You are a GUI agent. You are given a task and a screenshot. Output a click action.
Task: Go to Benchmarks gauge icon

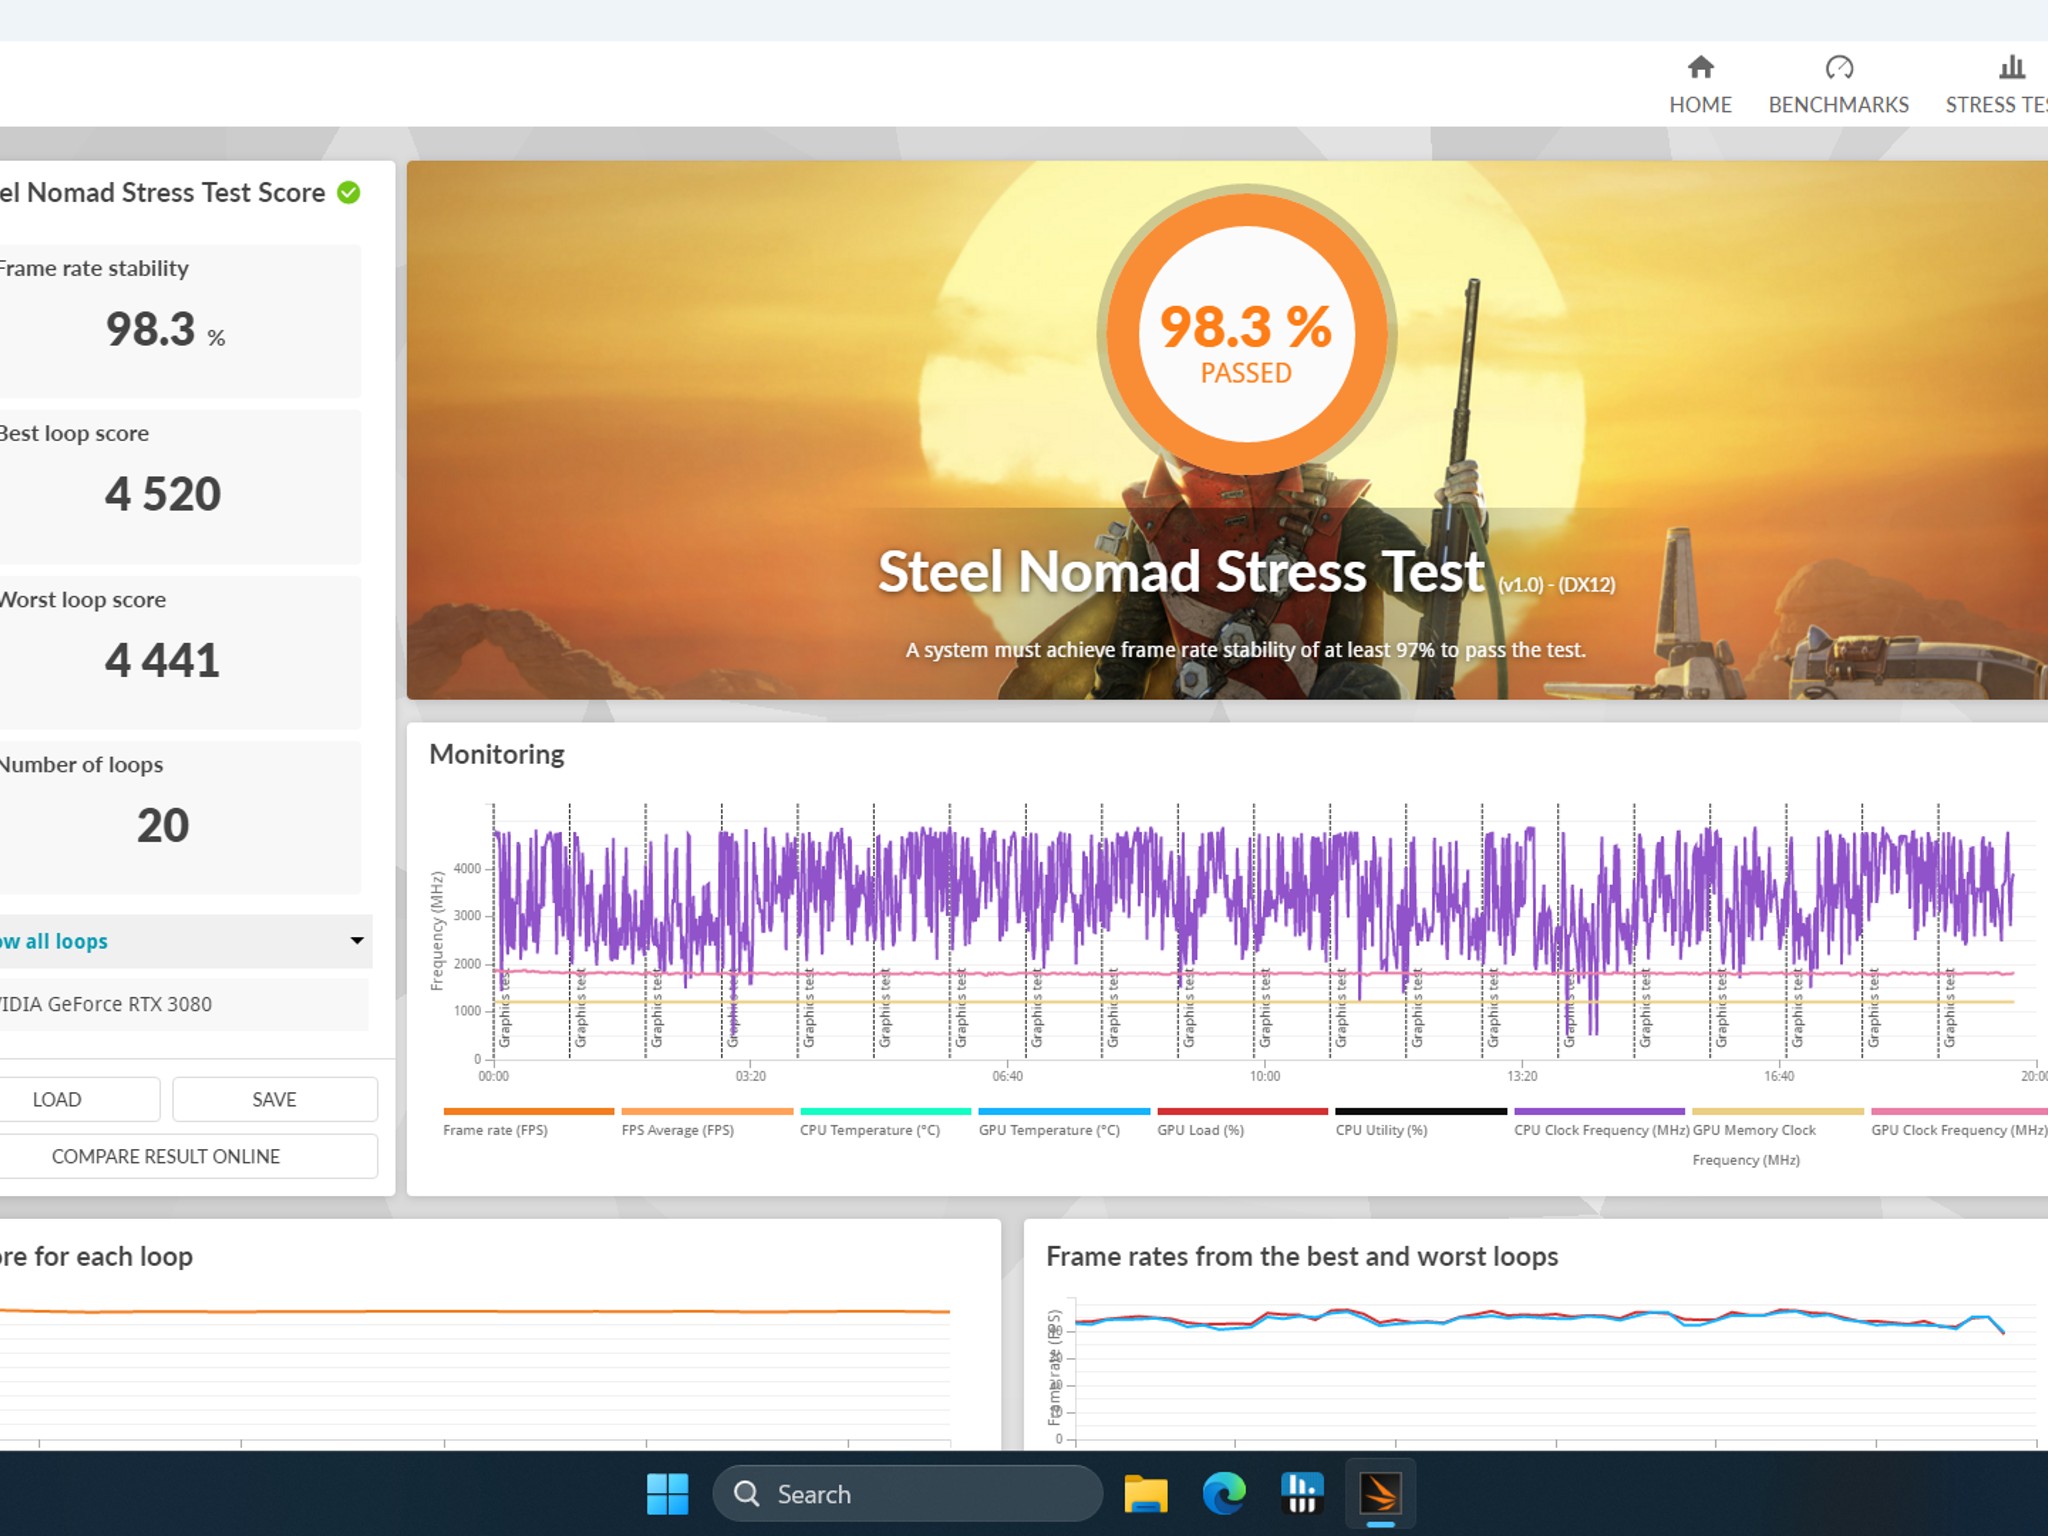1839,67
